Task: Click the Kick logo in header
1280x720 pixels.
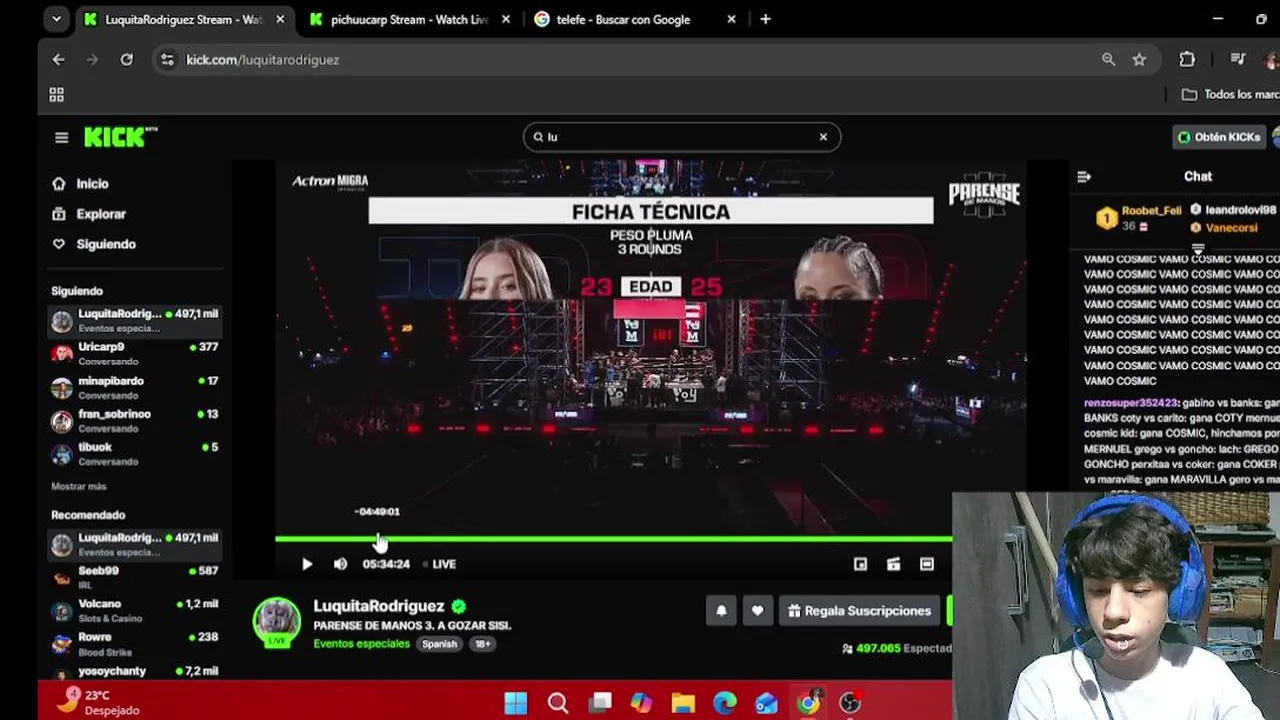Action: (118, 137)
